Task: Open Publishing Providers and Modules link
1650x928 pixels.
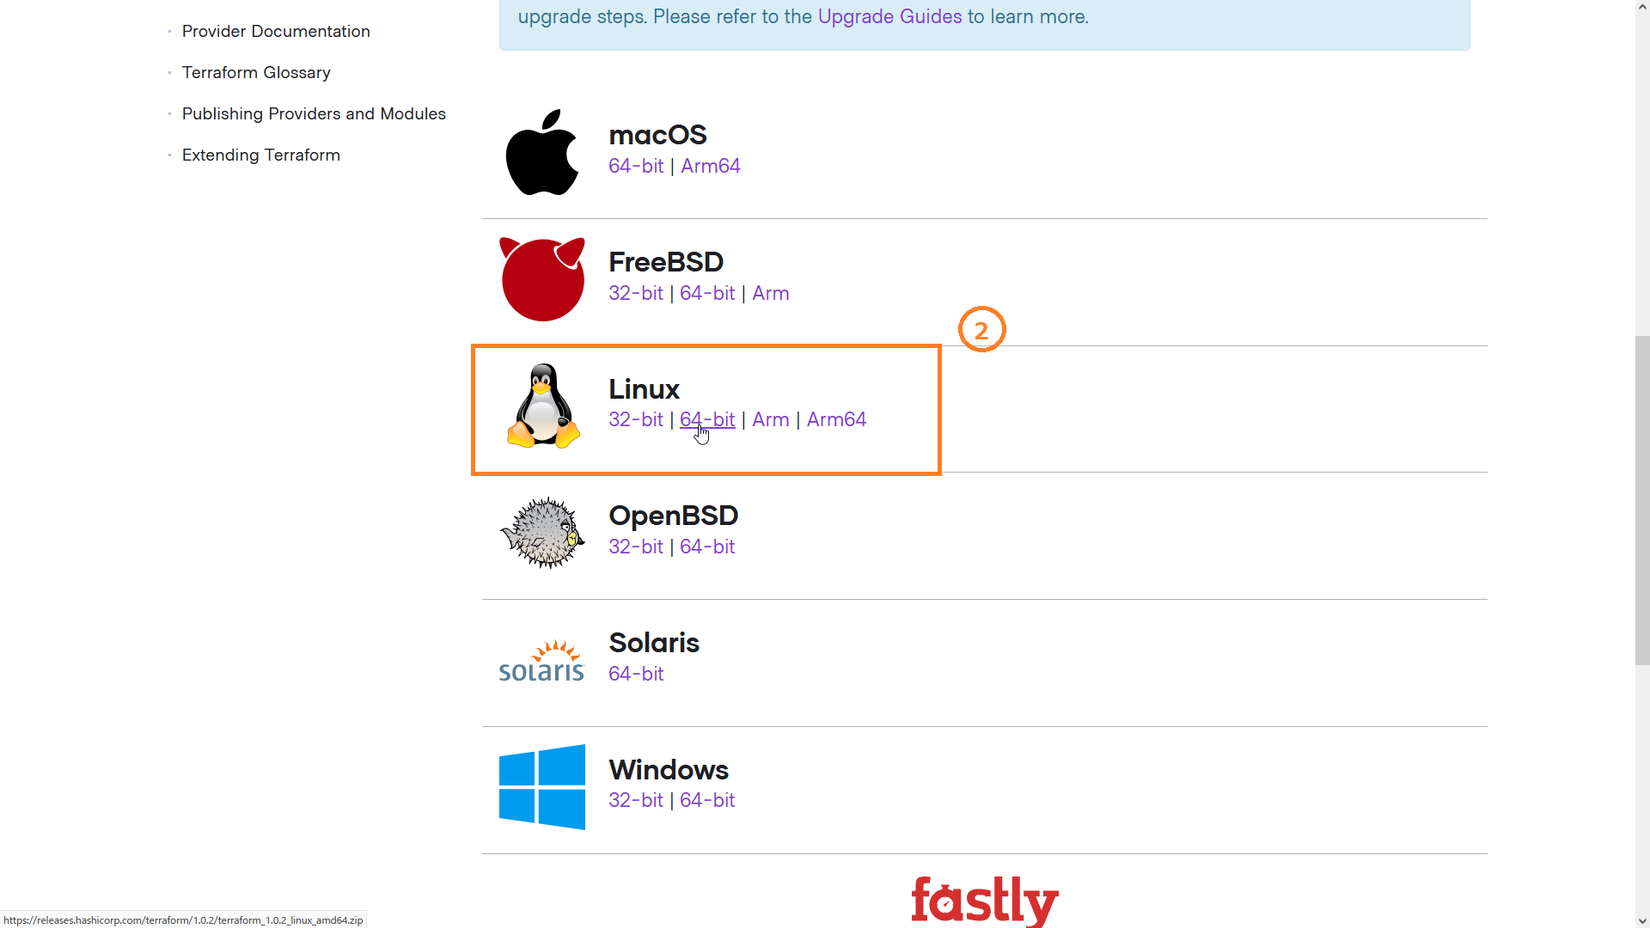Action: tap(314, 114)
